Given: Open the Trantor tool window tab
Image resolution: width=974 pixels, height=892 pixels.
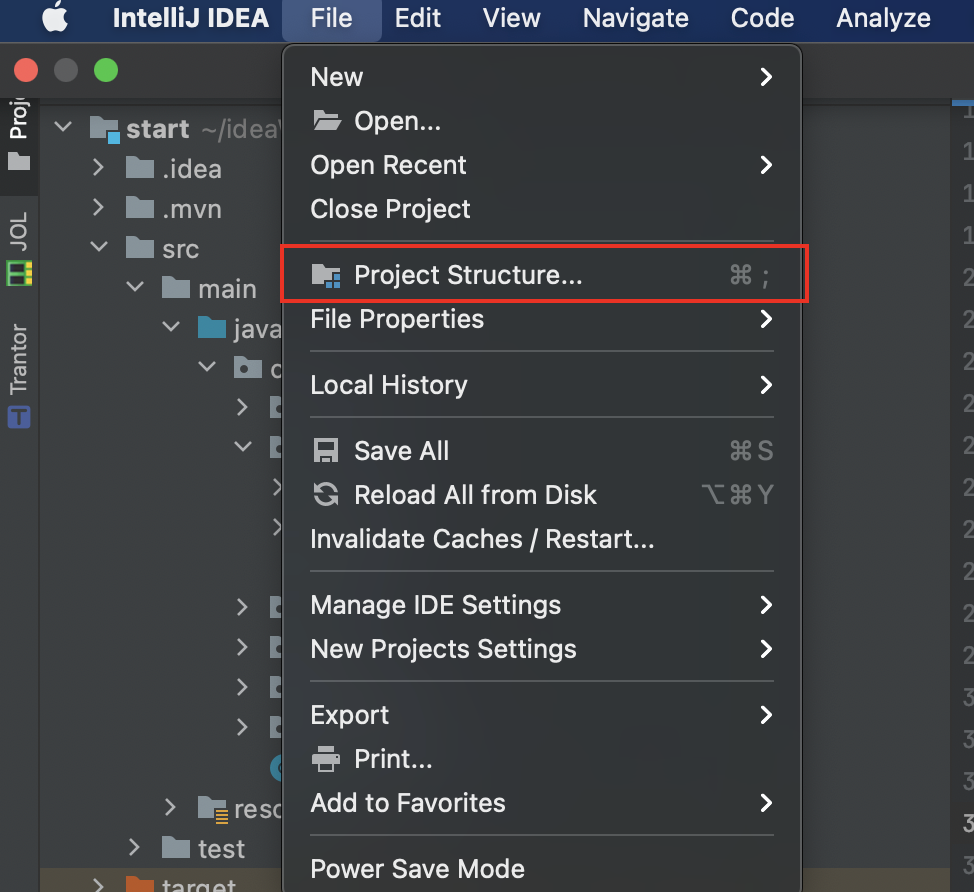Looking at the screenshot, I should tap(19, 375).
